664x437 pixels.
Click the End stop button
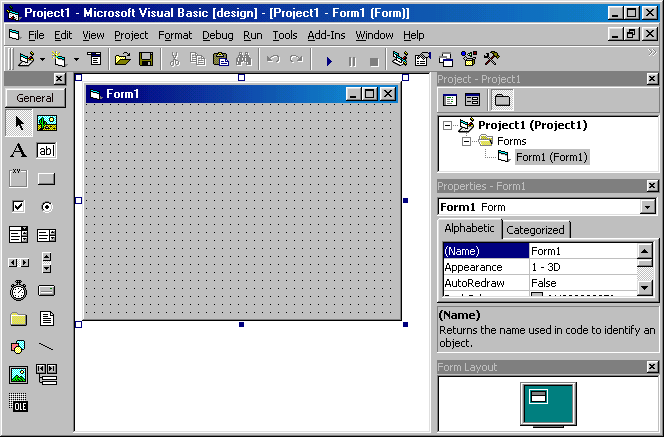pyautogui.click(x=374, y=61)
